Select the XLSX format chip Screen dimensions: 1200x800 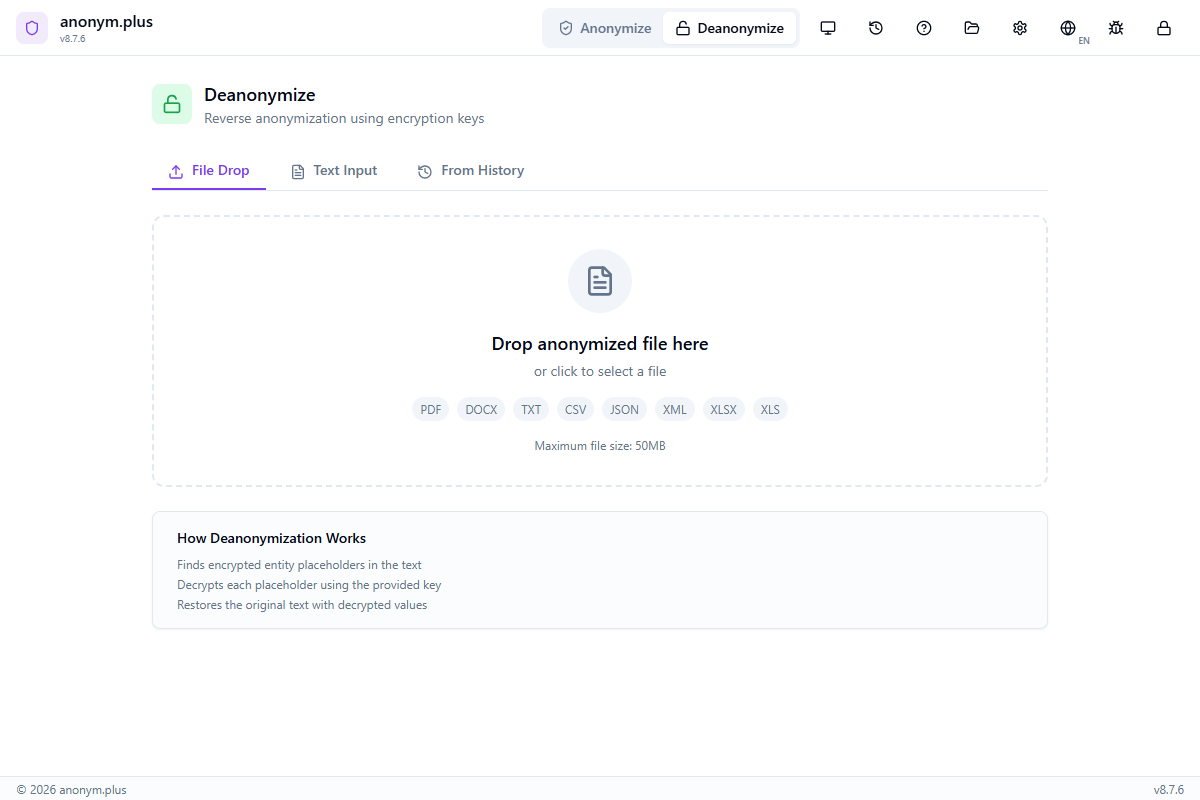tap(723, 409)
